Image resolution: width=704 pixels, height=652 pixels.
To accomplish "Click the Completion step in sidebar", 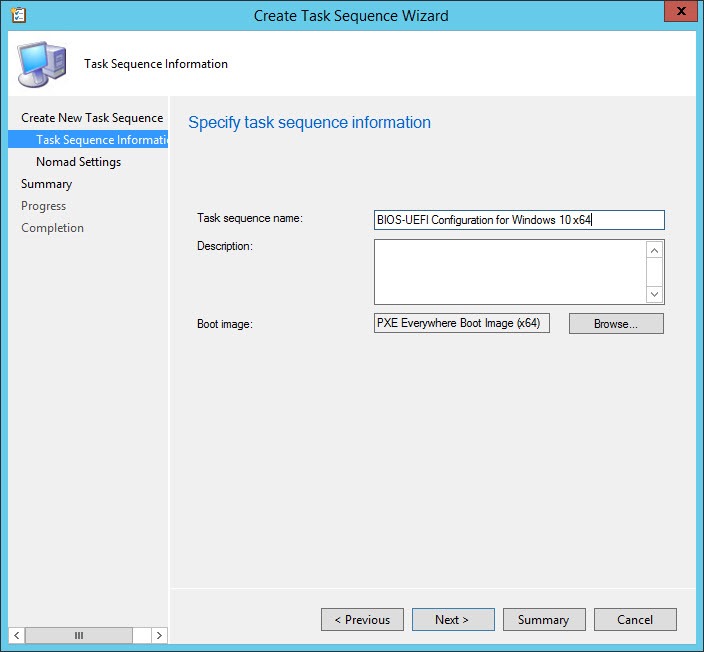I will click(x=52, y=228).
